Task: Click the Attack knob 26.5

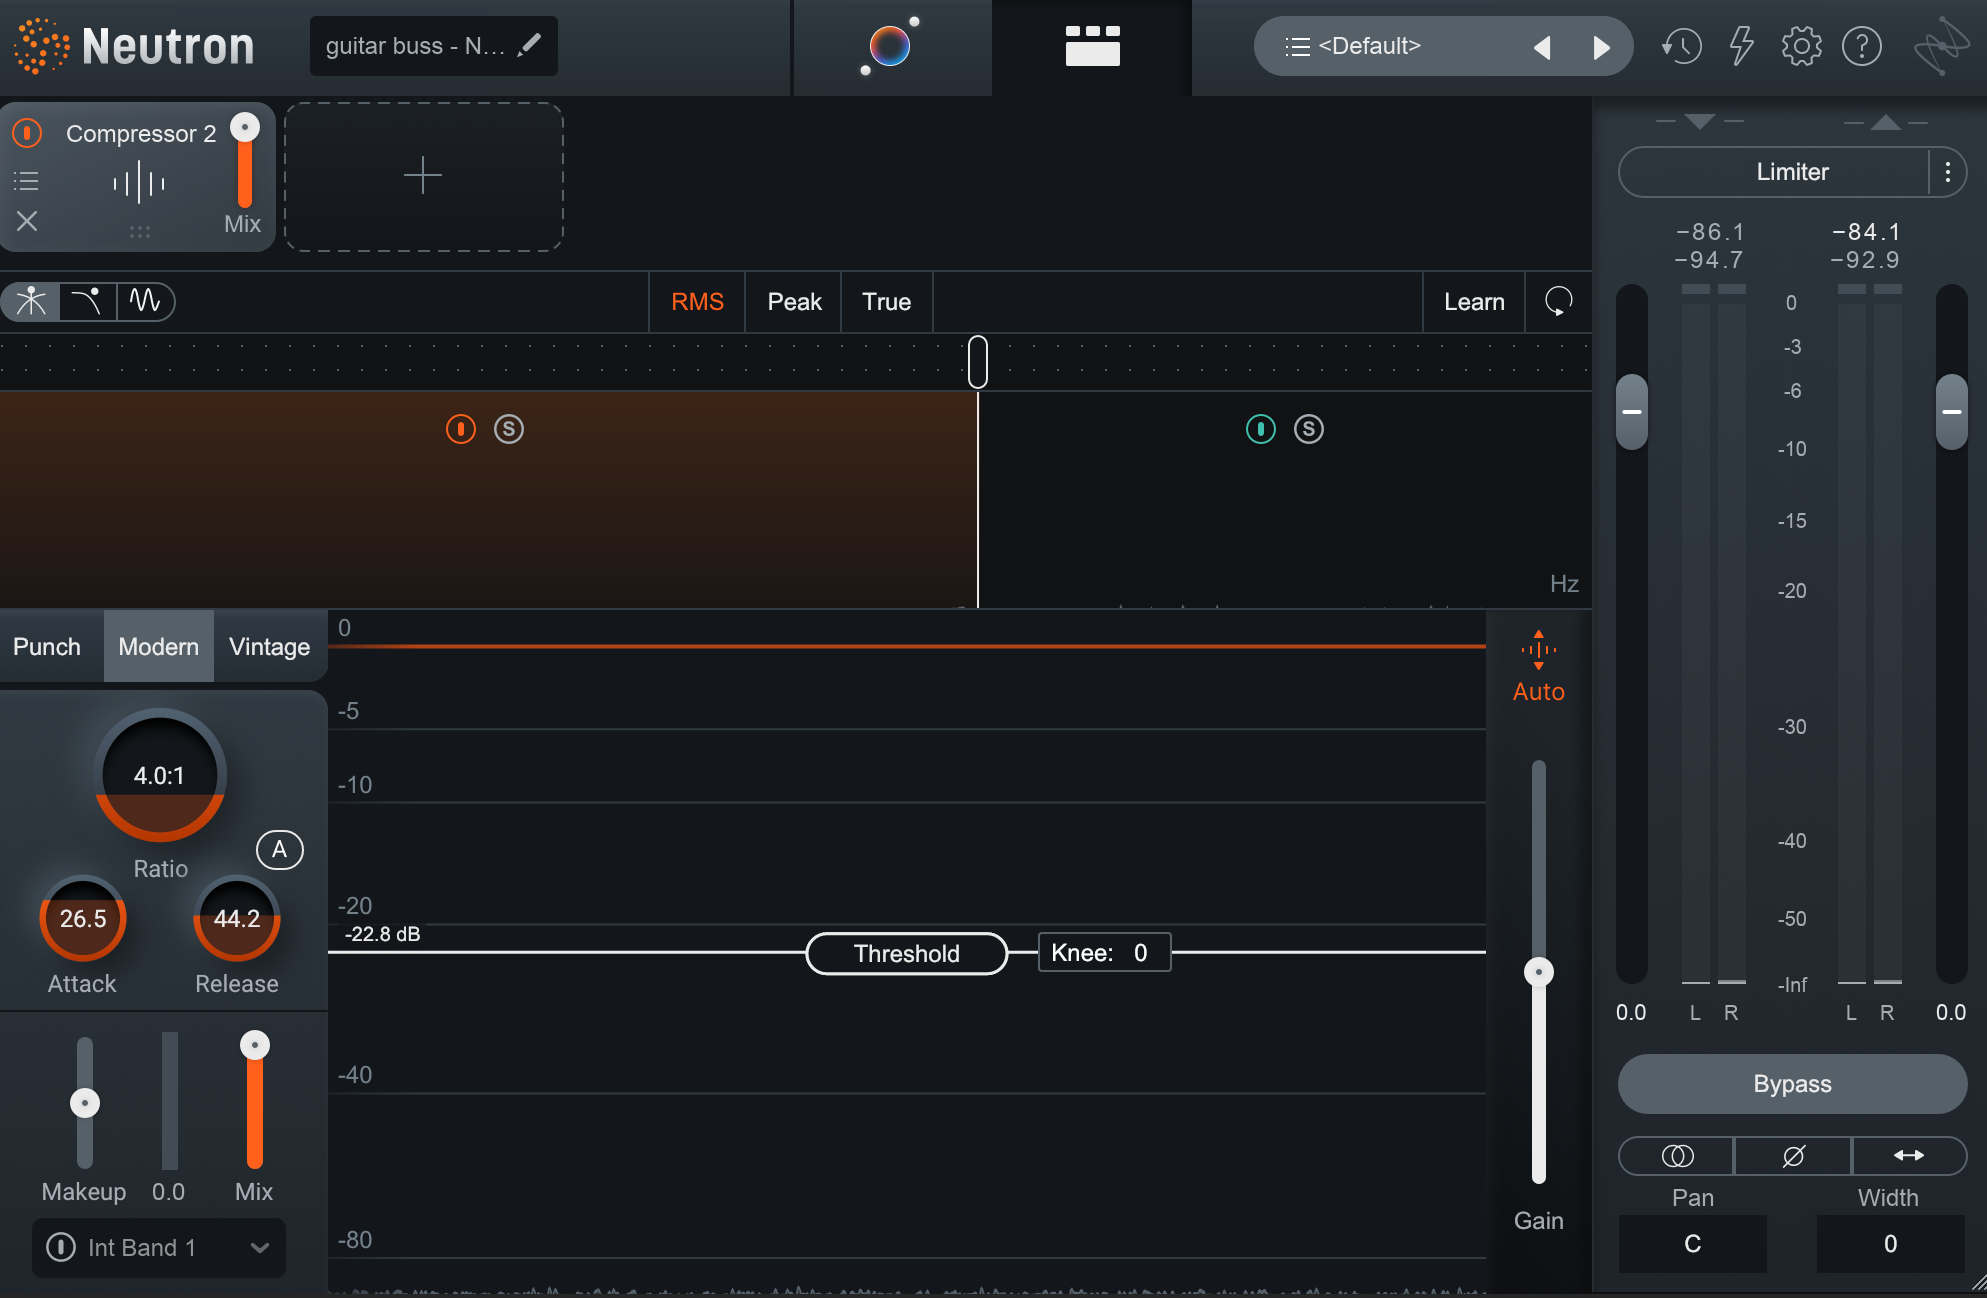Action: pyautogui.click(x=83, y=919)
